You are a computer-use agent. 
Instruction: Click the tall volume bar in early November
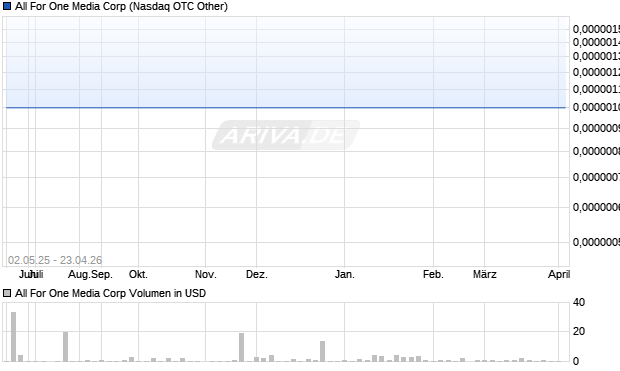point(242,347)
